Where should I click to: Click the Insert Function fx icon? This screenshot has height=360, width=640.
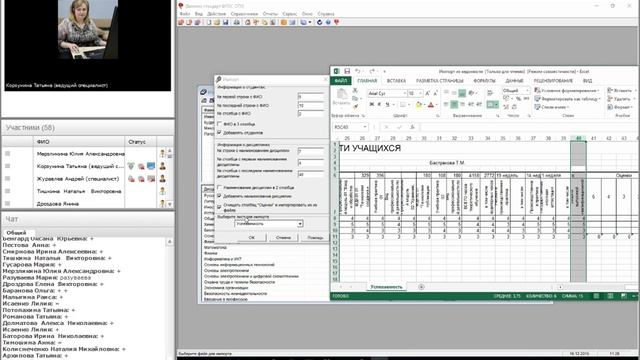[412, 127]
